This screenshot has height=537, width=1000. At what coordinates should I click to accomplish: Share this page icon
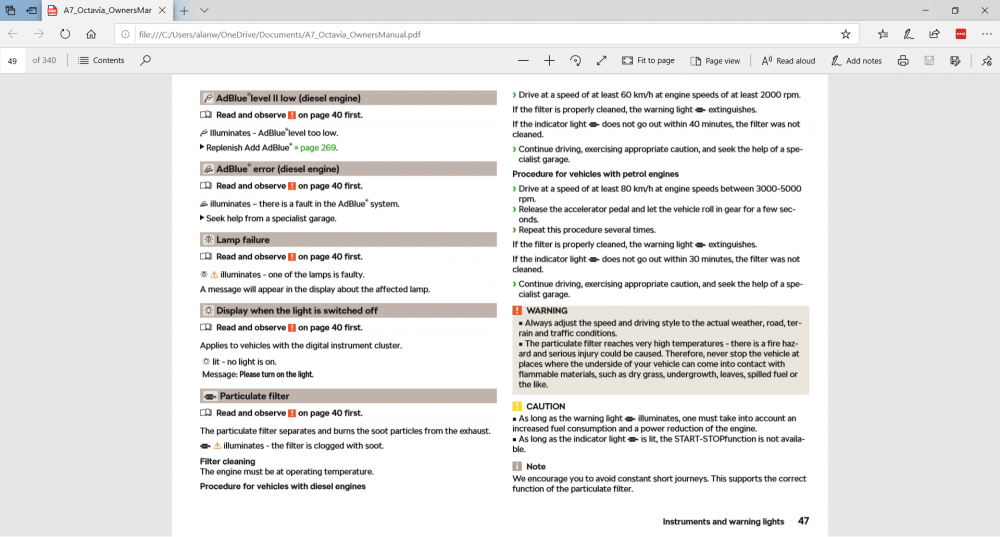point(934,34)
